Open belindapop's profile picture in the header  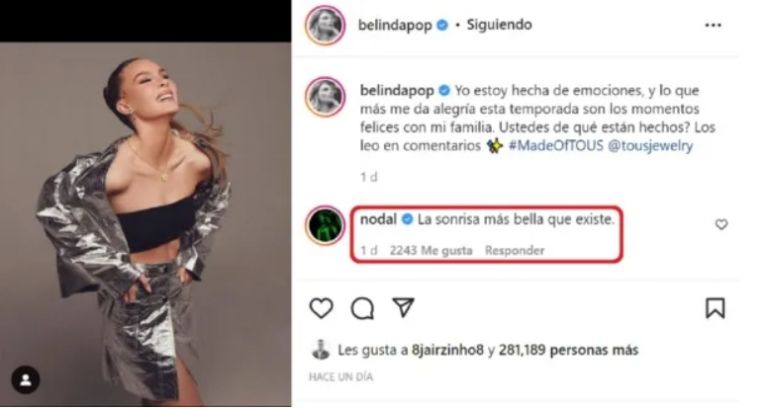[325, 25]
